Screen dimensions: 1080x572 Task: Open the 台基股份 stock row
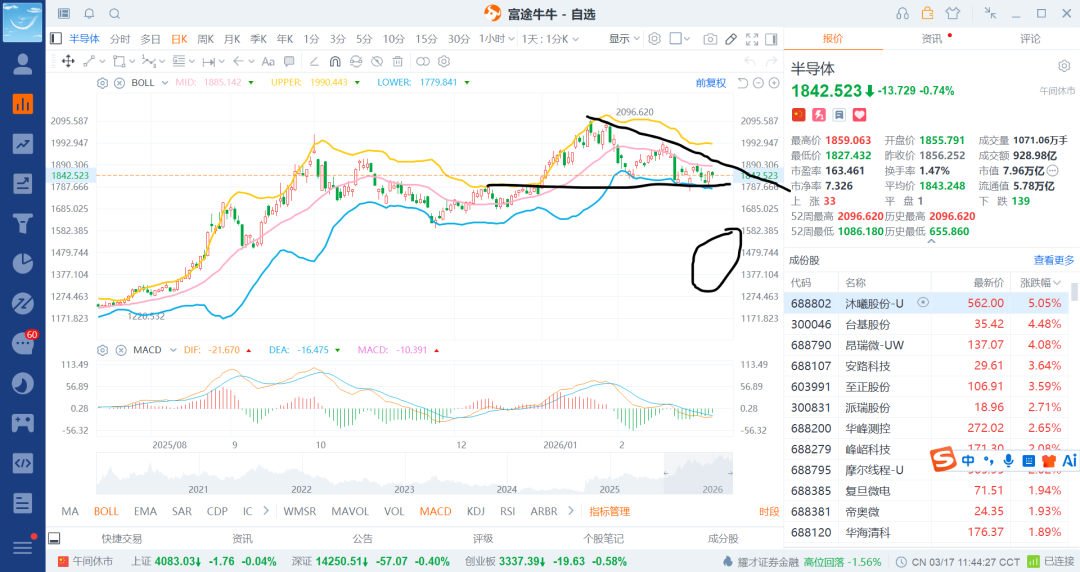point(927,324)
